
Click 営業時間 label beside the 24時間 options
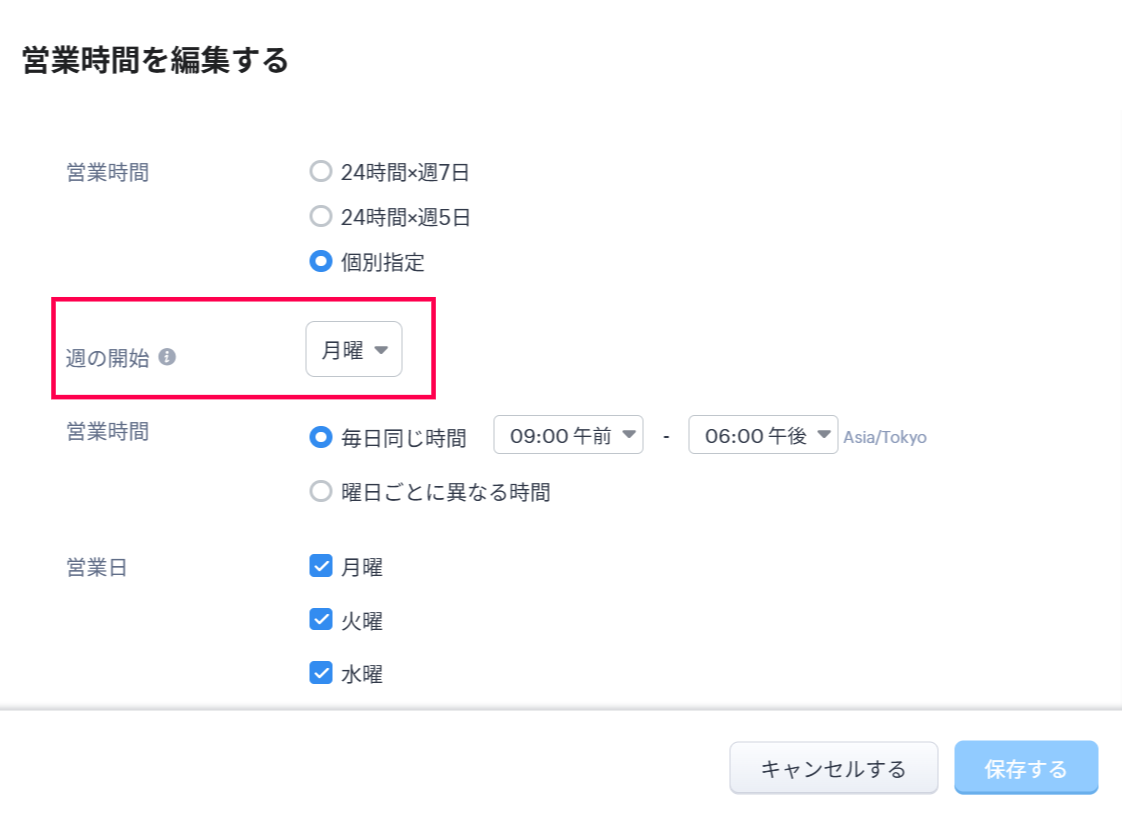point(107,172)
